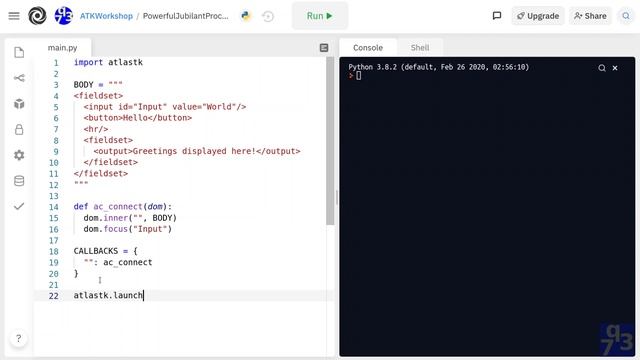Viewport: 640px width, 360px height.
Task: Run the program with Run button
Action: click(x=320, y=16)
